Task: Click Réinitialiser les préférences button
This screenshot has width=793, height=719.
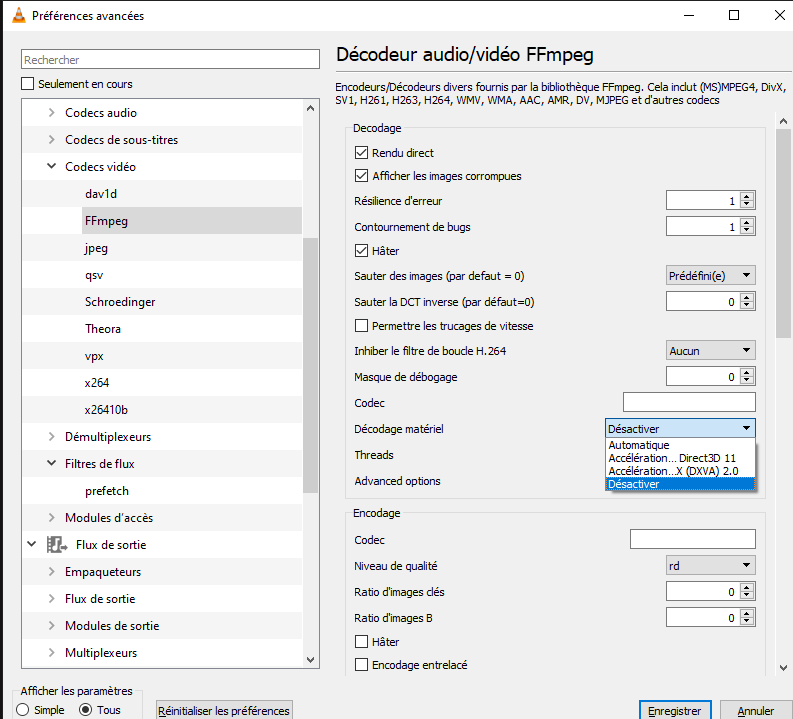Action: click(x=224, y=710)
